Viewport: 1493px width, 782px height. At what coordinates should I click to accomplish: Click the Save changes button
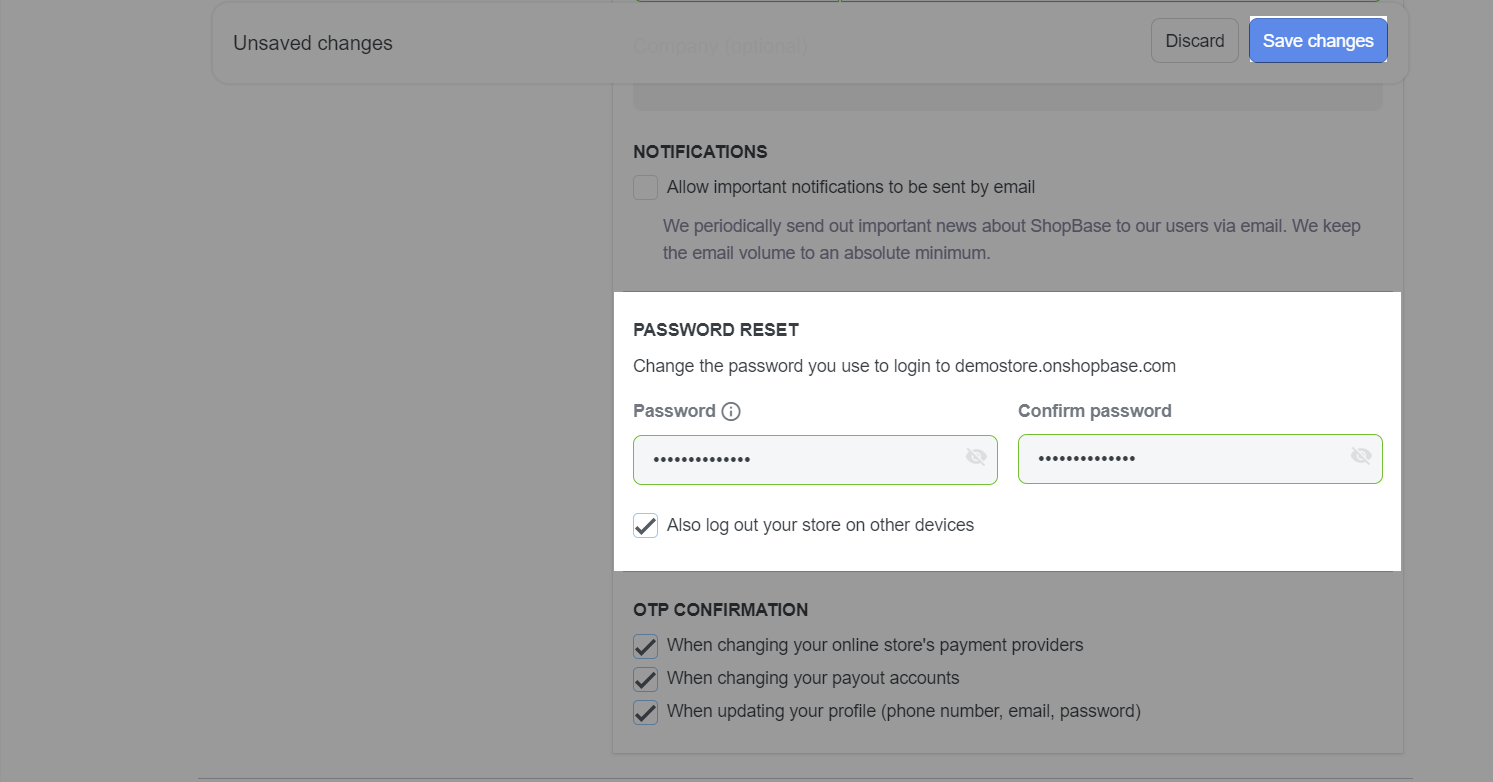1318,41
